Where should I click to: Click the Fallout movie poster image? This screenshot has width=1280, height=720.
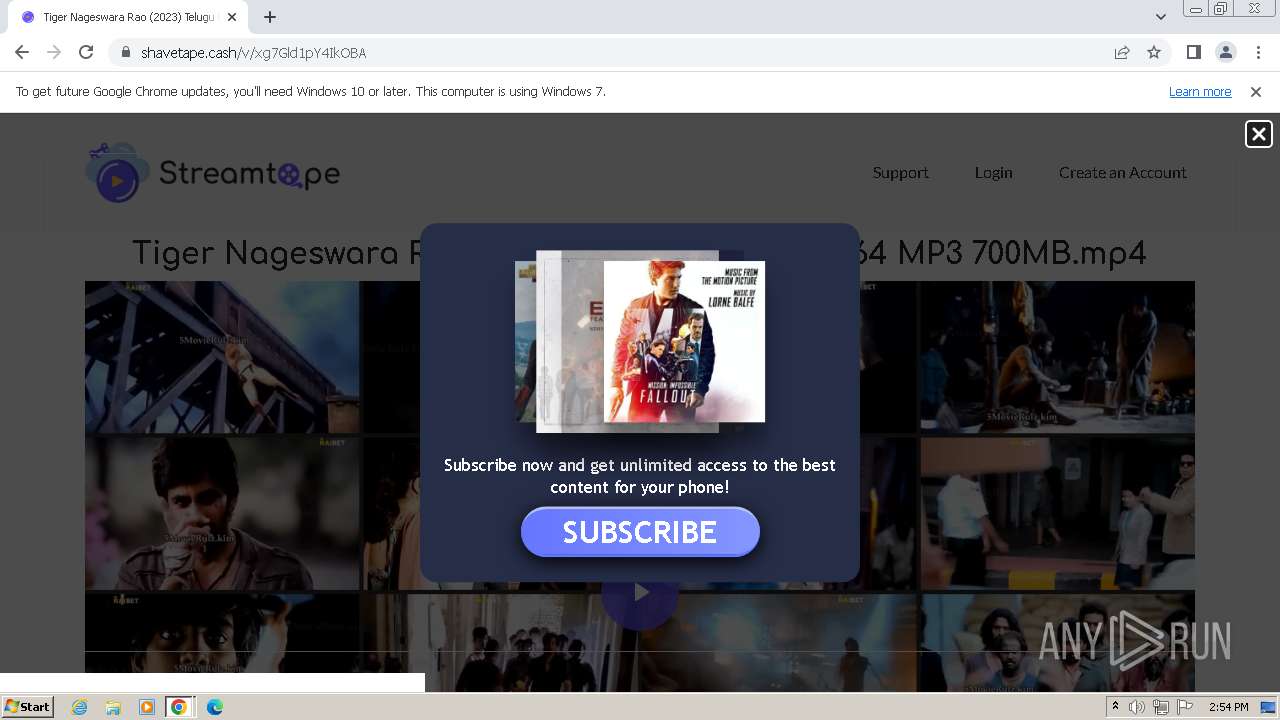click(684, 341)
